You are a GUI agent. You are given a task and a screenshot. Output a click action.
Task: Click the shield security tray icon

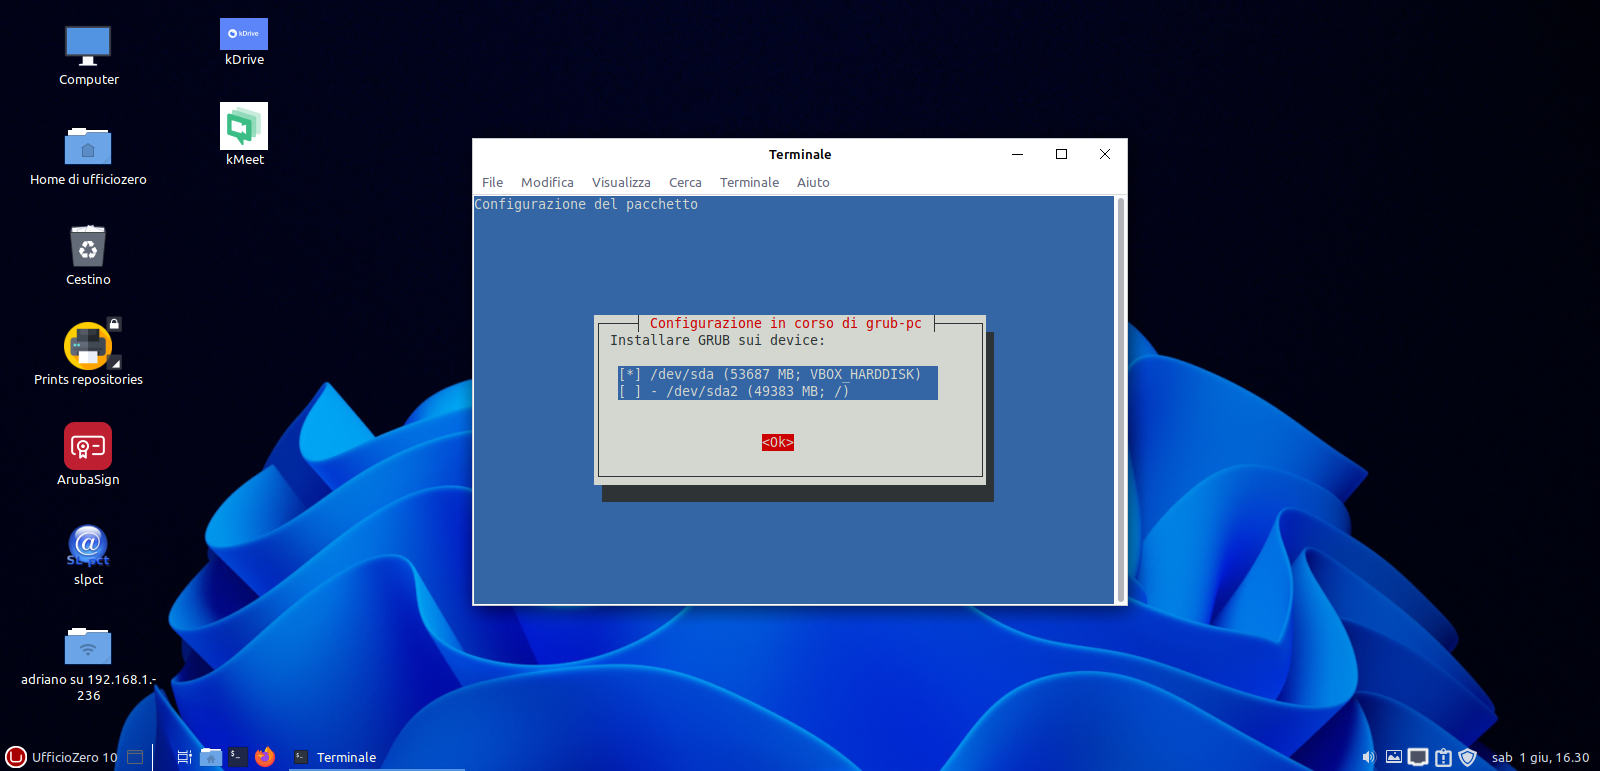[1467, 757]
